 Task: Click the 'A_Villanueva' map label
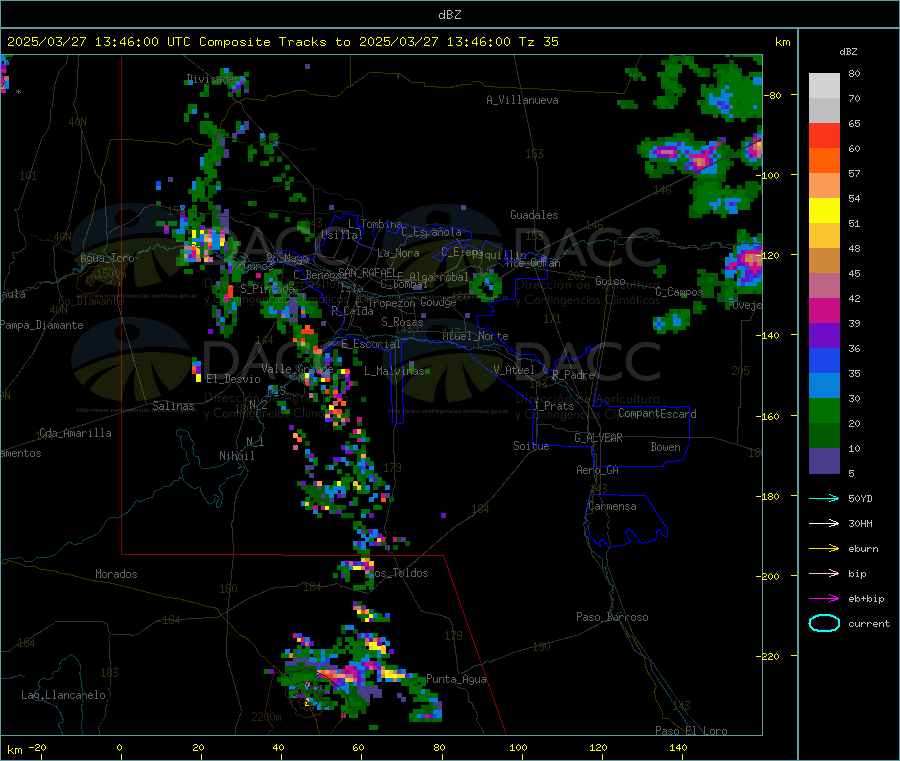(522, 100)
